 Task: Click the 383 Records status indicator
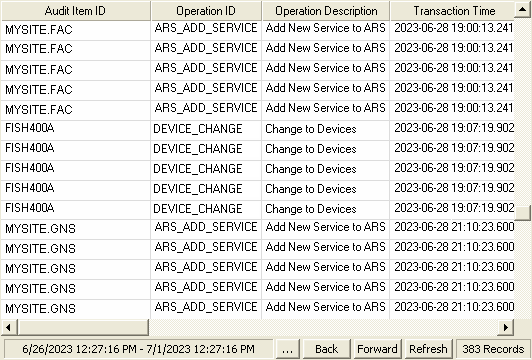[493, 349]
